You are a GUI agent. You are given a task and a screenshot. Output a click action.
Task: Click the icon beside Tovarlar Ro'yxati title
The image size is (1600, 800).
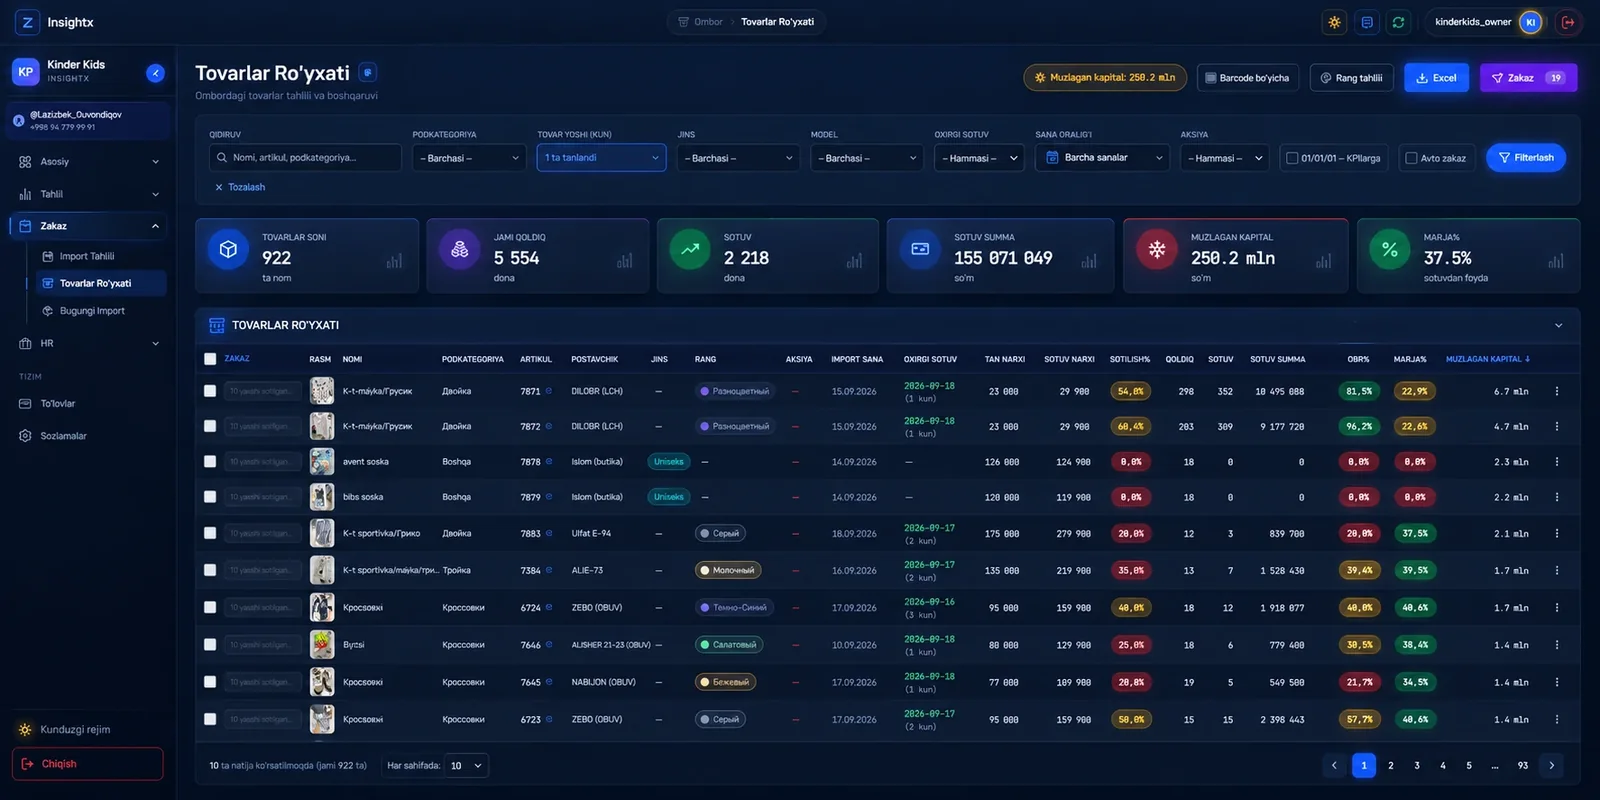coord(368,72)
